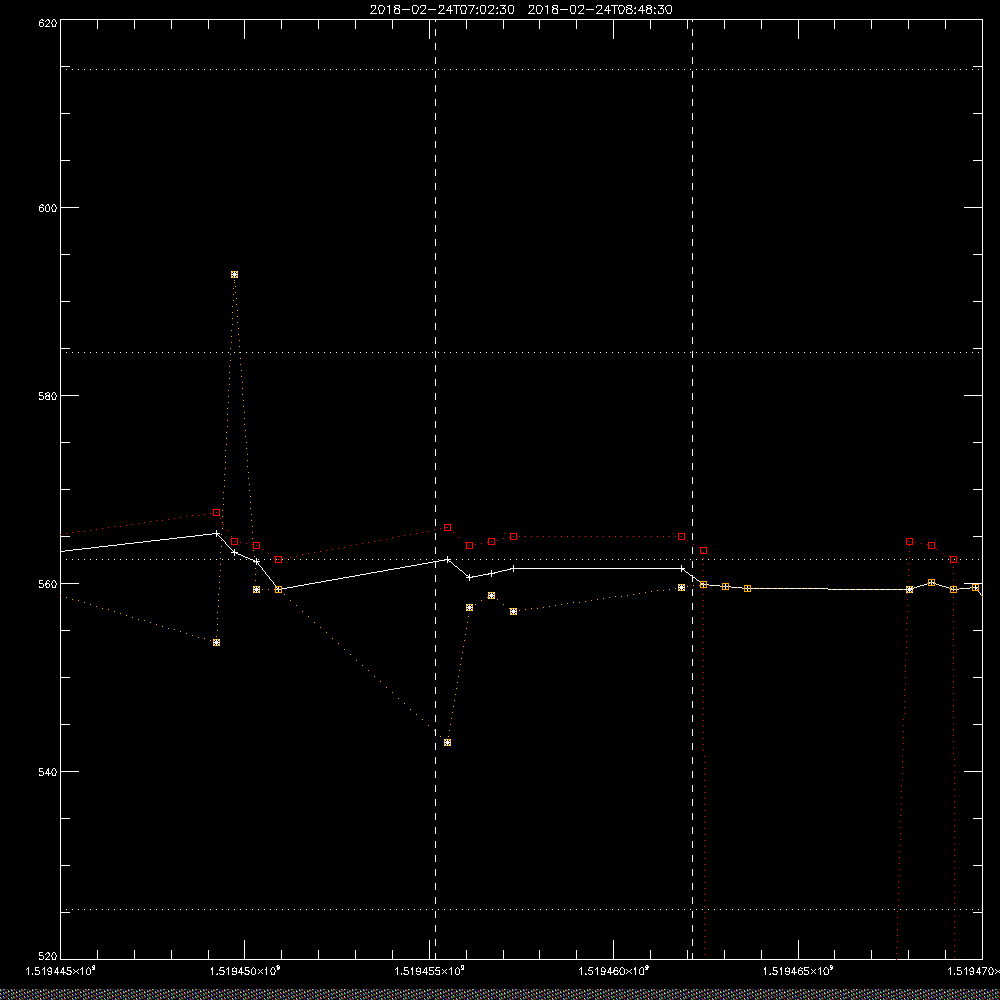
Task: Select the orange peak data marker near 593
Action: [x=235, y=275]
